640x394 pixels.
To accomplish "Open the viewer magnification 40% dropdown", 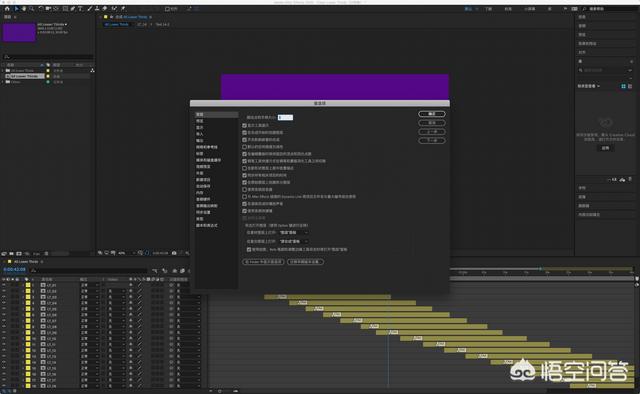I will pyautogui.click(x=126, y=253).
